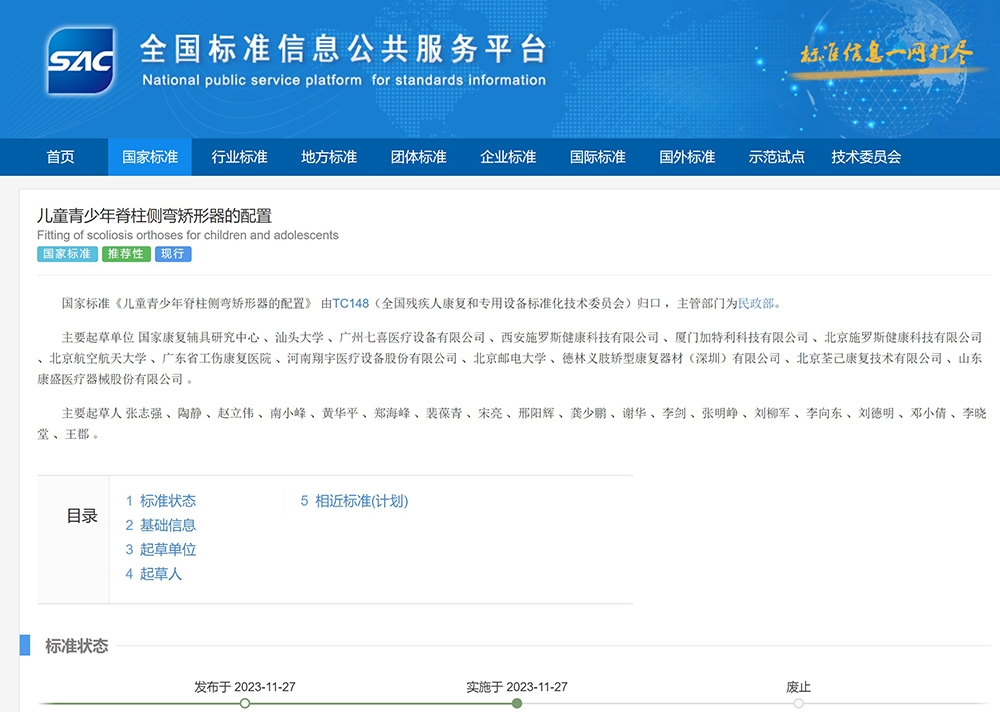Image resolution: width=1000 pixels, height=712 pixels.
Task: Go to the 示范试点 tab
Action: coord(776,157)
